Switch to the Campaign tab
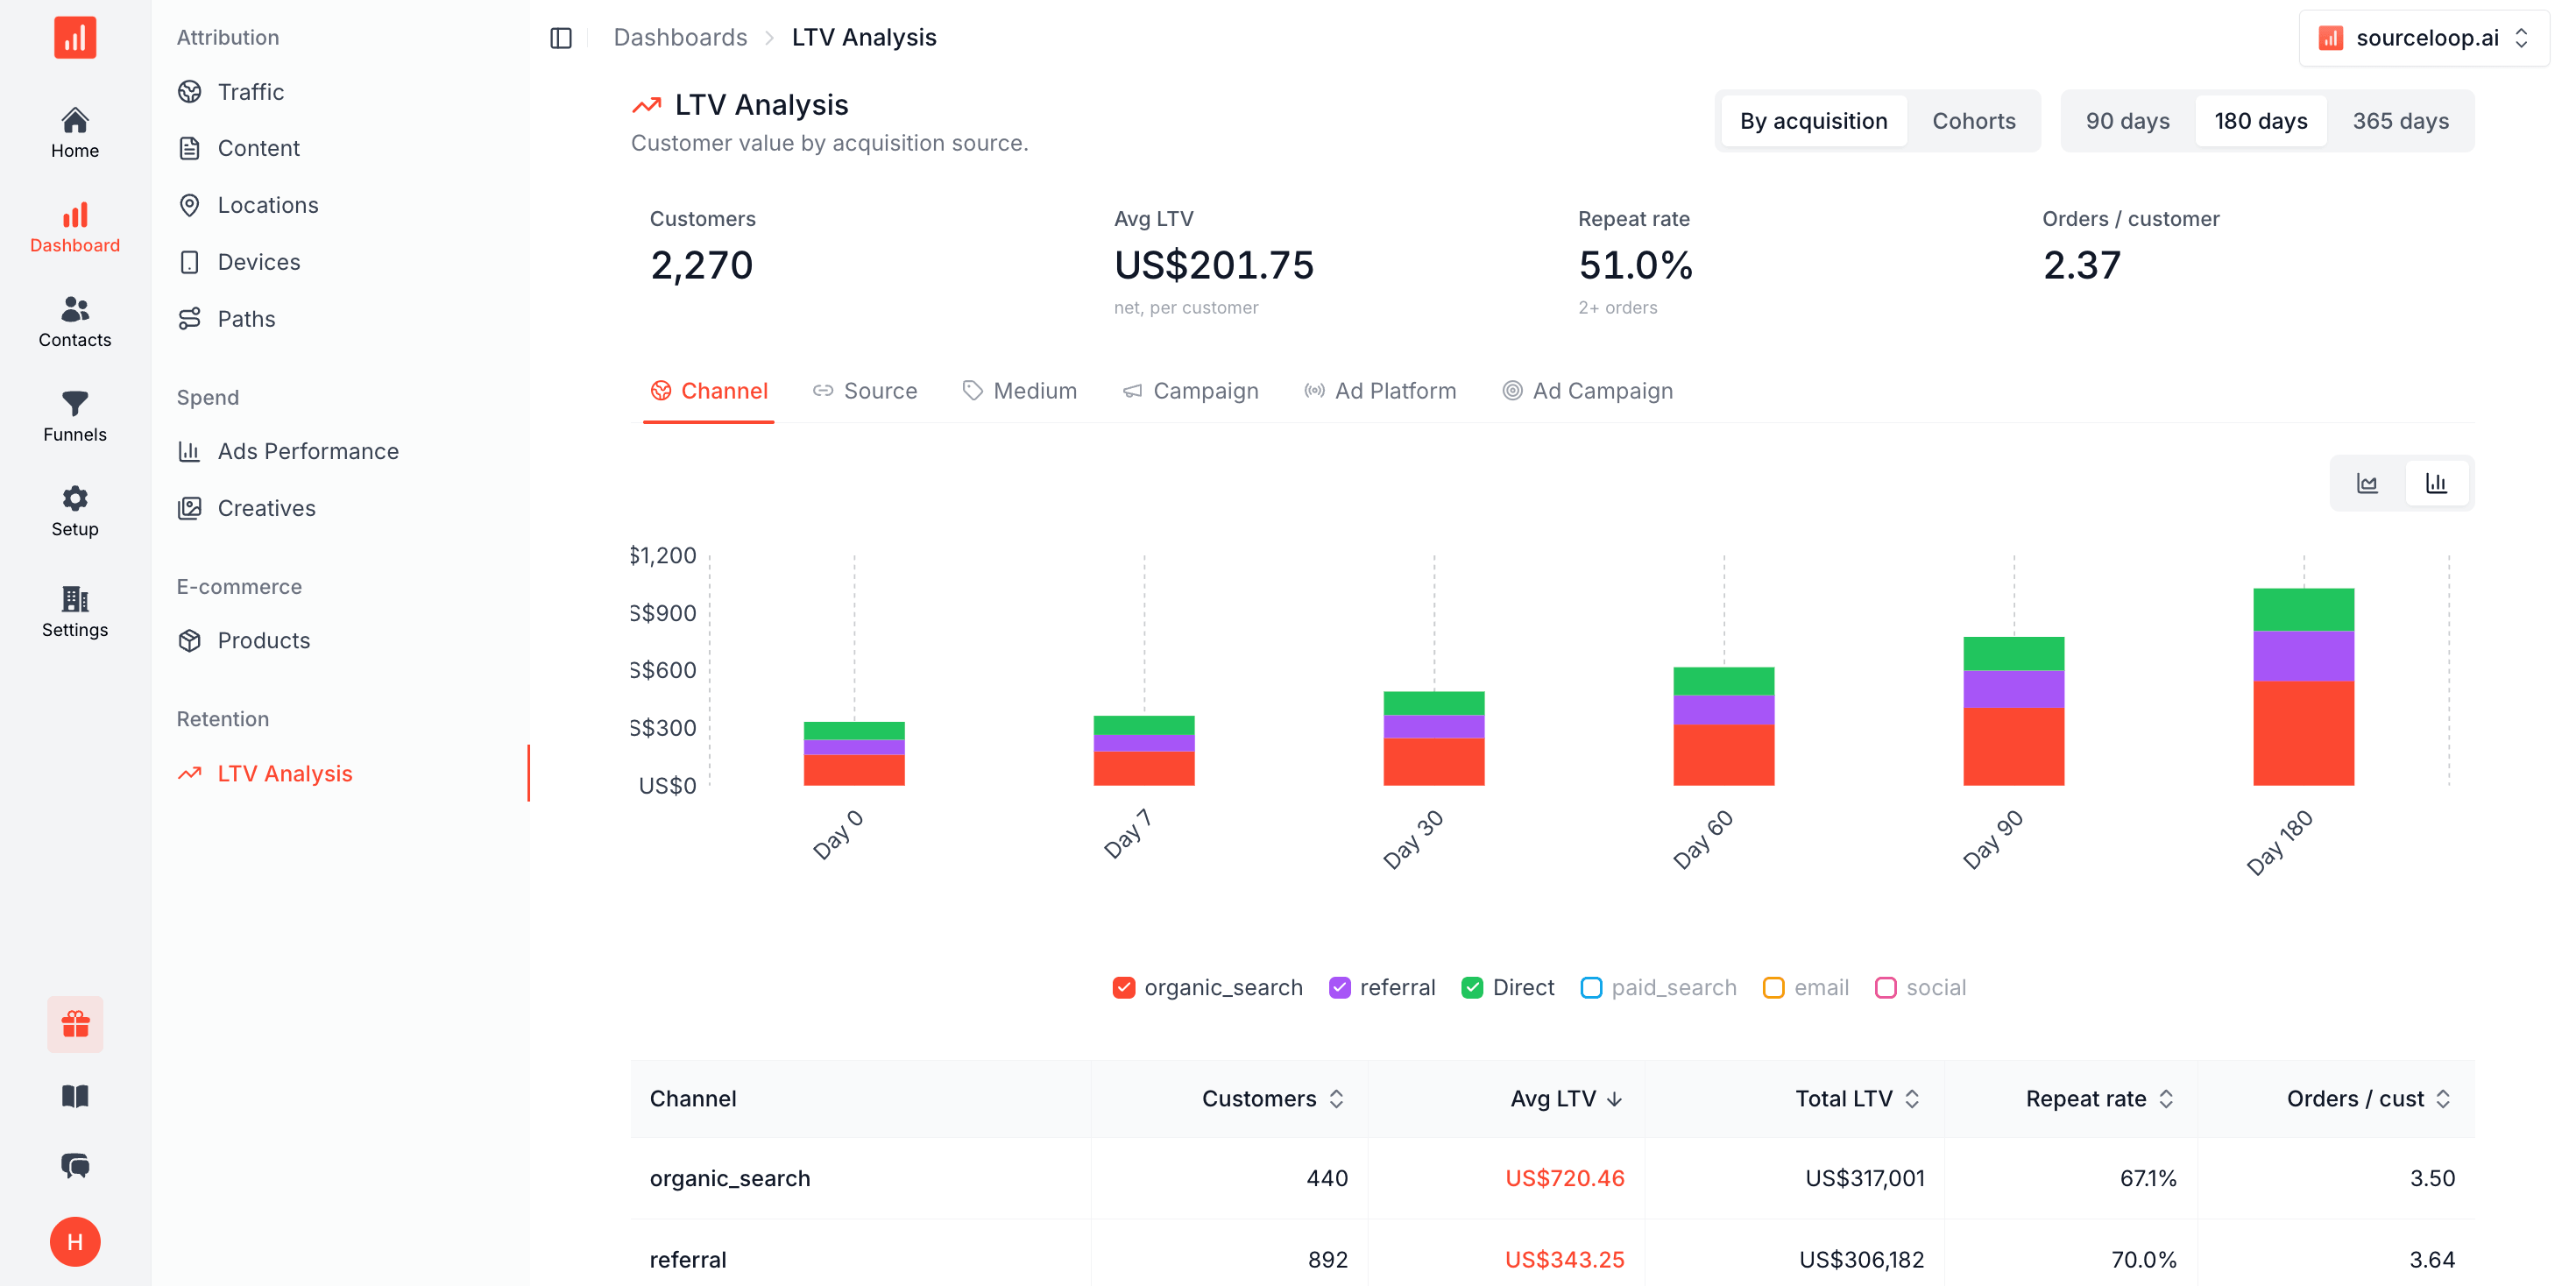This screenshot has height=1286, width=2576. coord(1190,391)
